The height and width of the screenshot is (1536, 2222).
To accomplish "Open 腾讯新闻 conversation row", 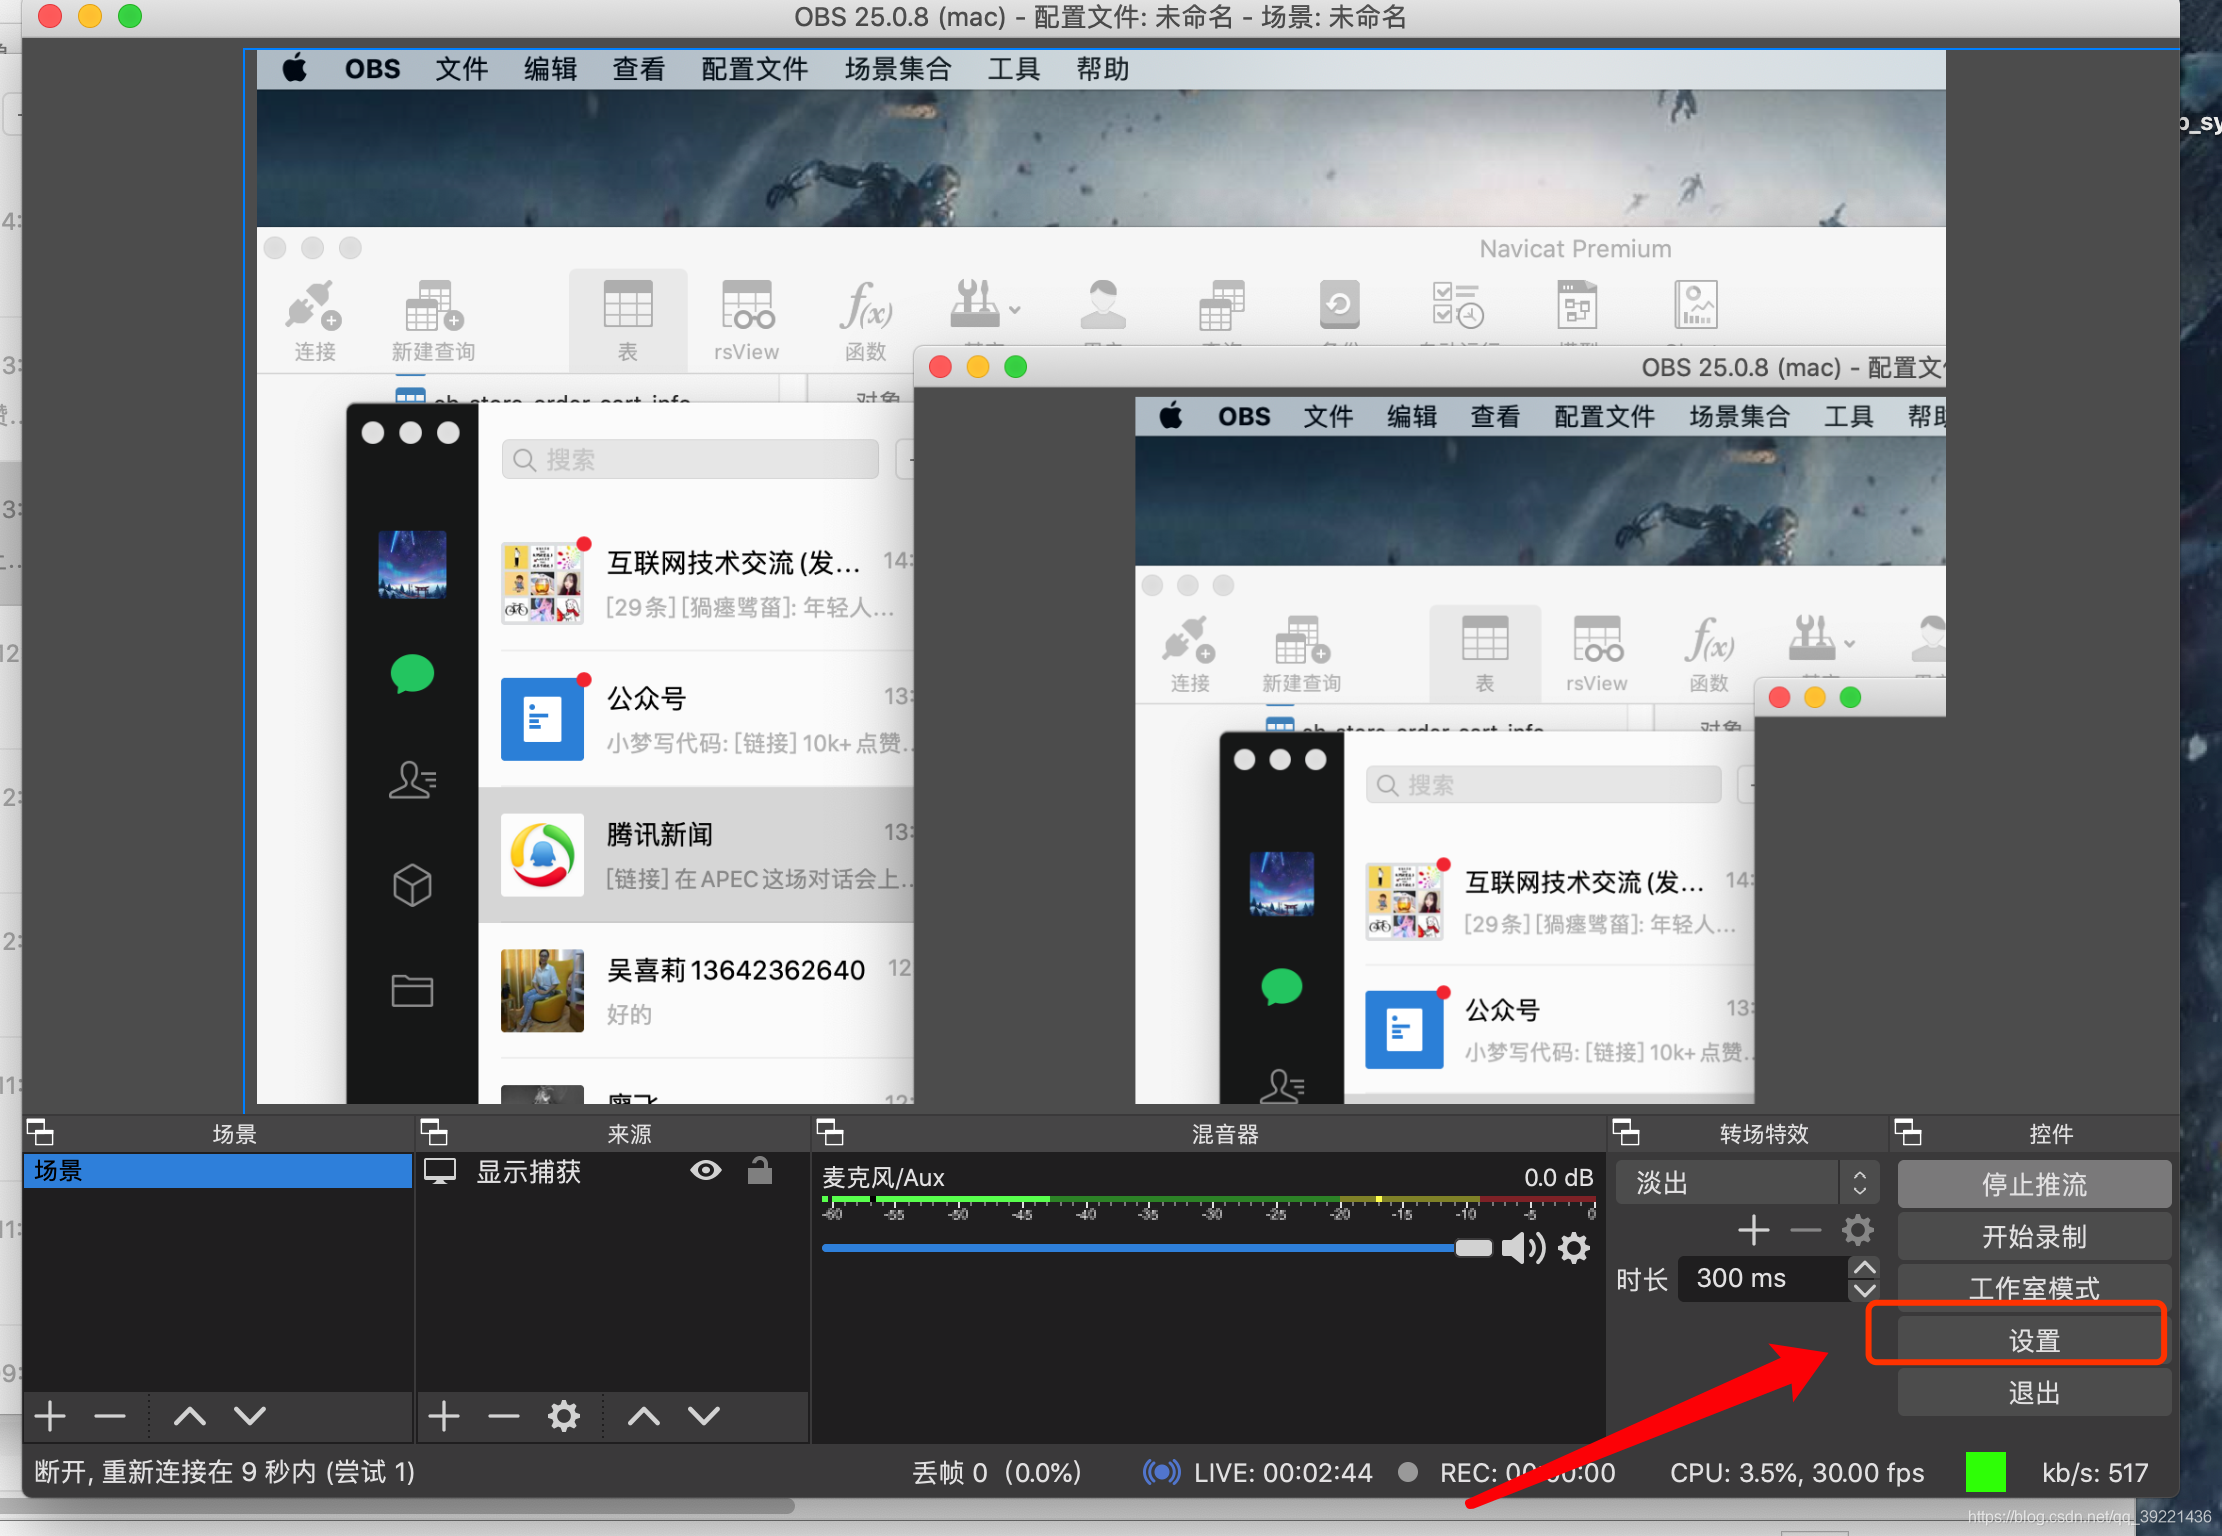I will (698, 855).
